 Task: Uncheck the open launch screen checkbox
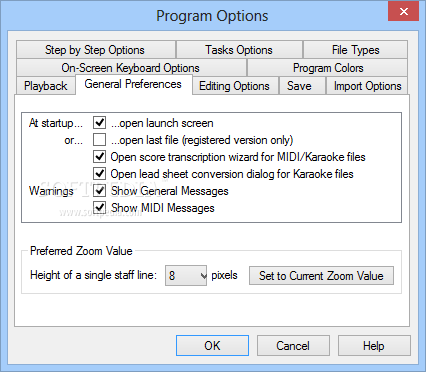pyautogui.click(x=100, y=123)
